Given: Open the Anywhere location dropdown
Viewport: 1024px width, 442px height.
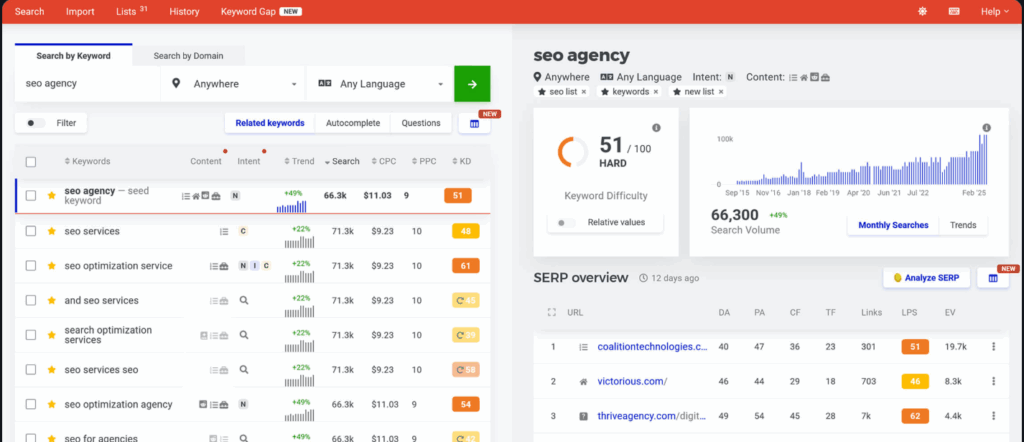Looking at the screenshot, I should pos(234,84).
